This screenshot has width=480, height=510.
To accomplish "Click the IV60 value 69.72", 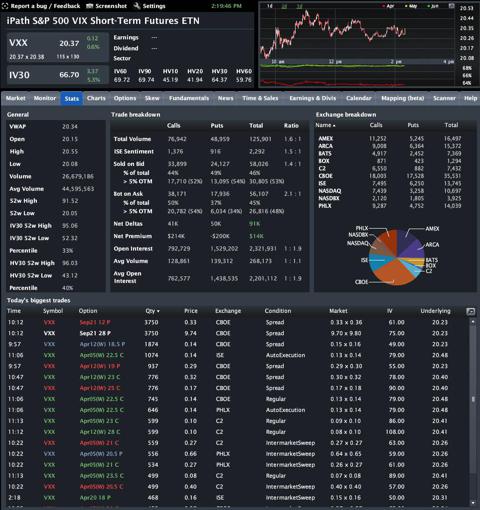I will click(122, 80).
